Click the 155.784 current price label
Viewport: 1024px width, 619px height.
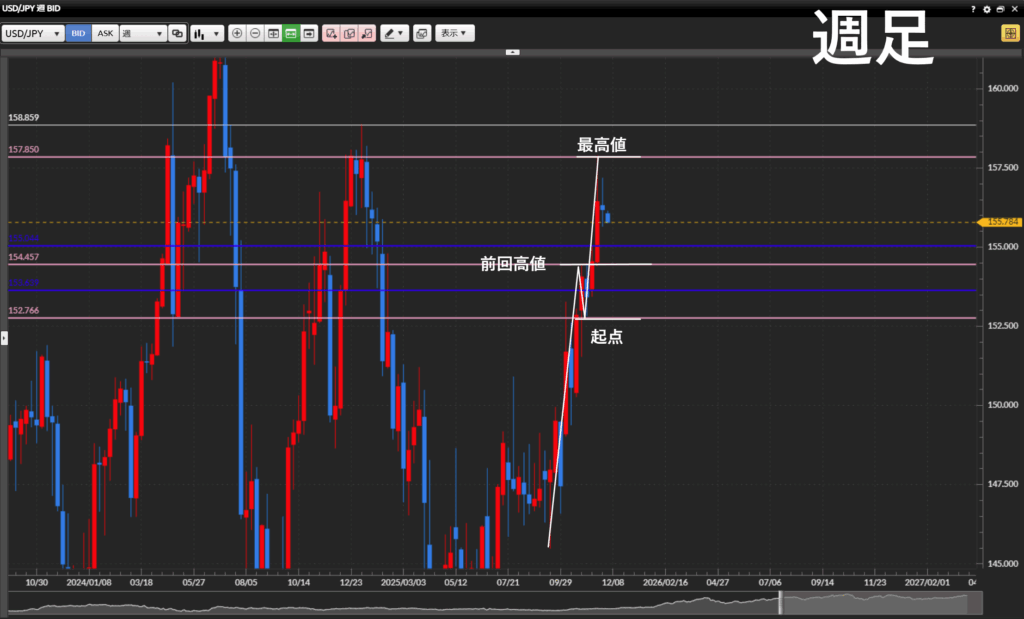pos(1002,222)
